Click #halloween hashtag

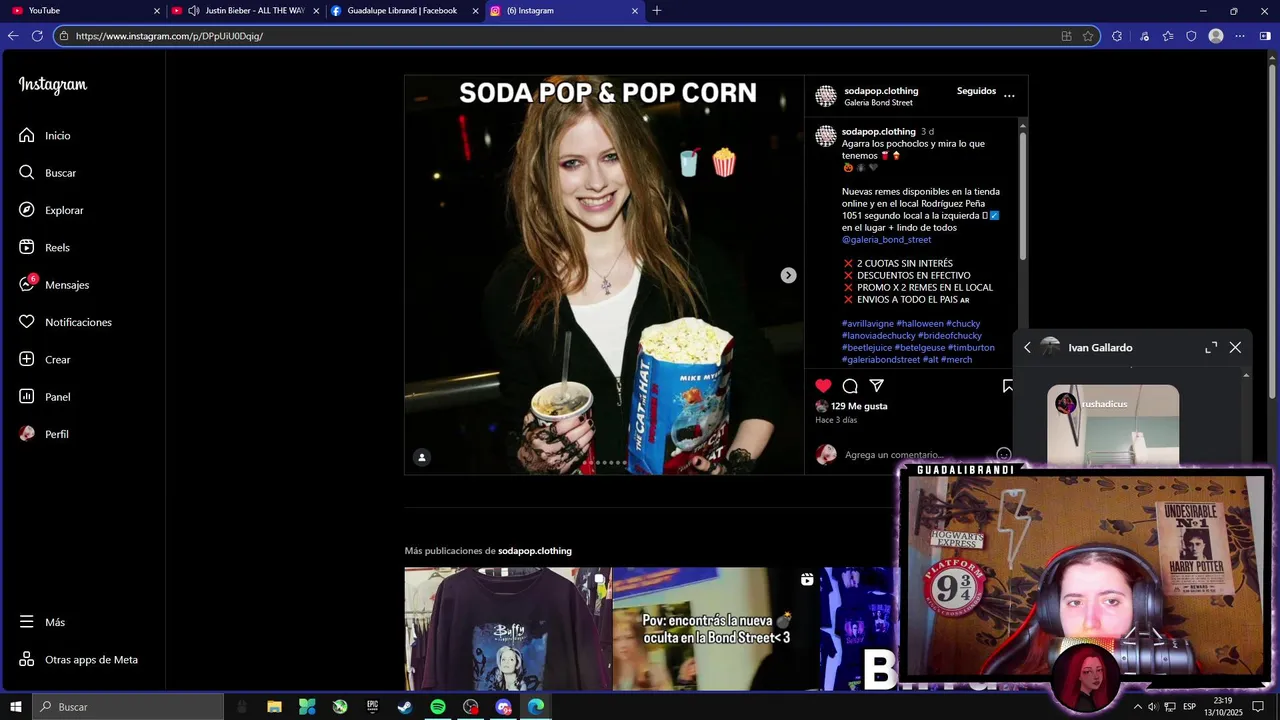click(920, 324)
